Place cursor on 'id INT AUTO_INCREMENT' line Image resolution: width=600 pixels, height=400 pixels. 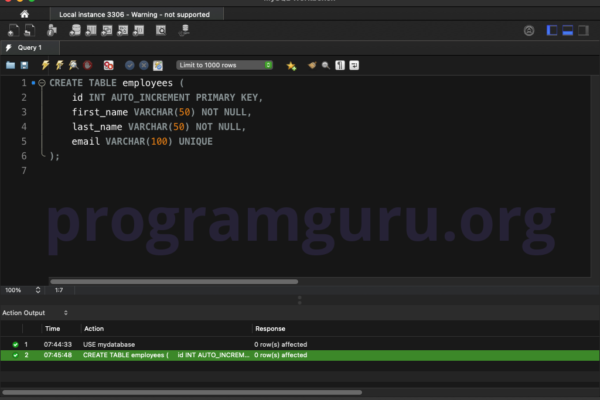(167, 98)
